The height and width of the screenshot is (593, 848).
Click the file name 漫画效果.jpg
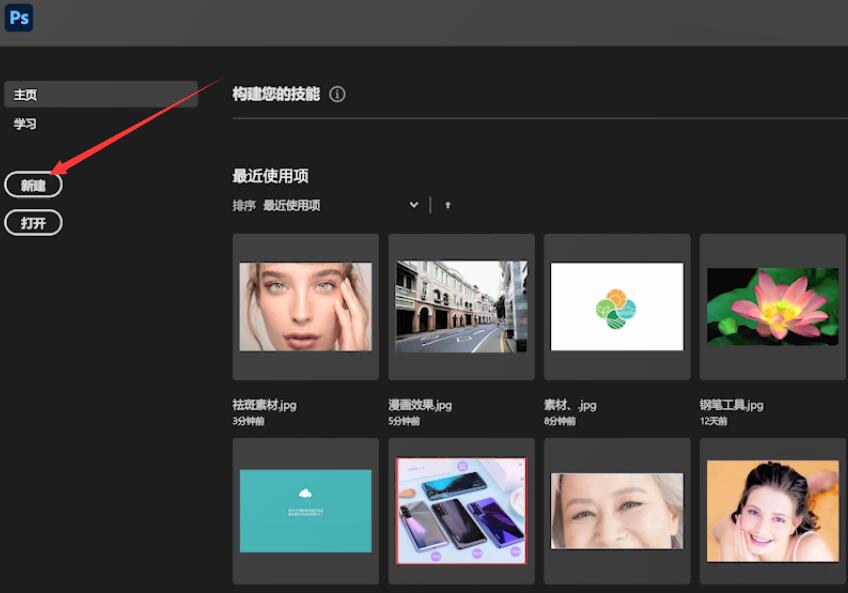tap(420, 405)
